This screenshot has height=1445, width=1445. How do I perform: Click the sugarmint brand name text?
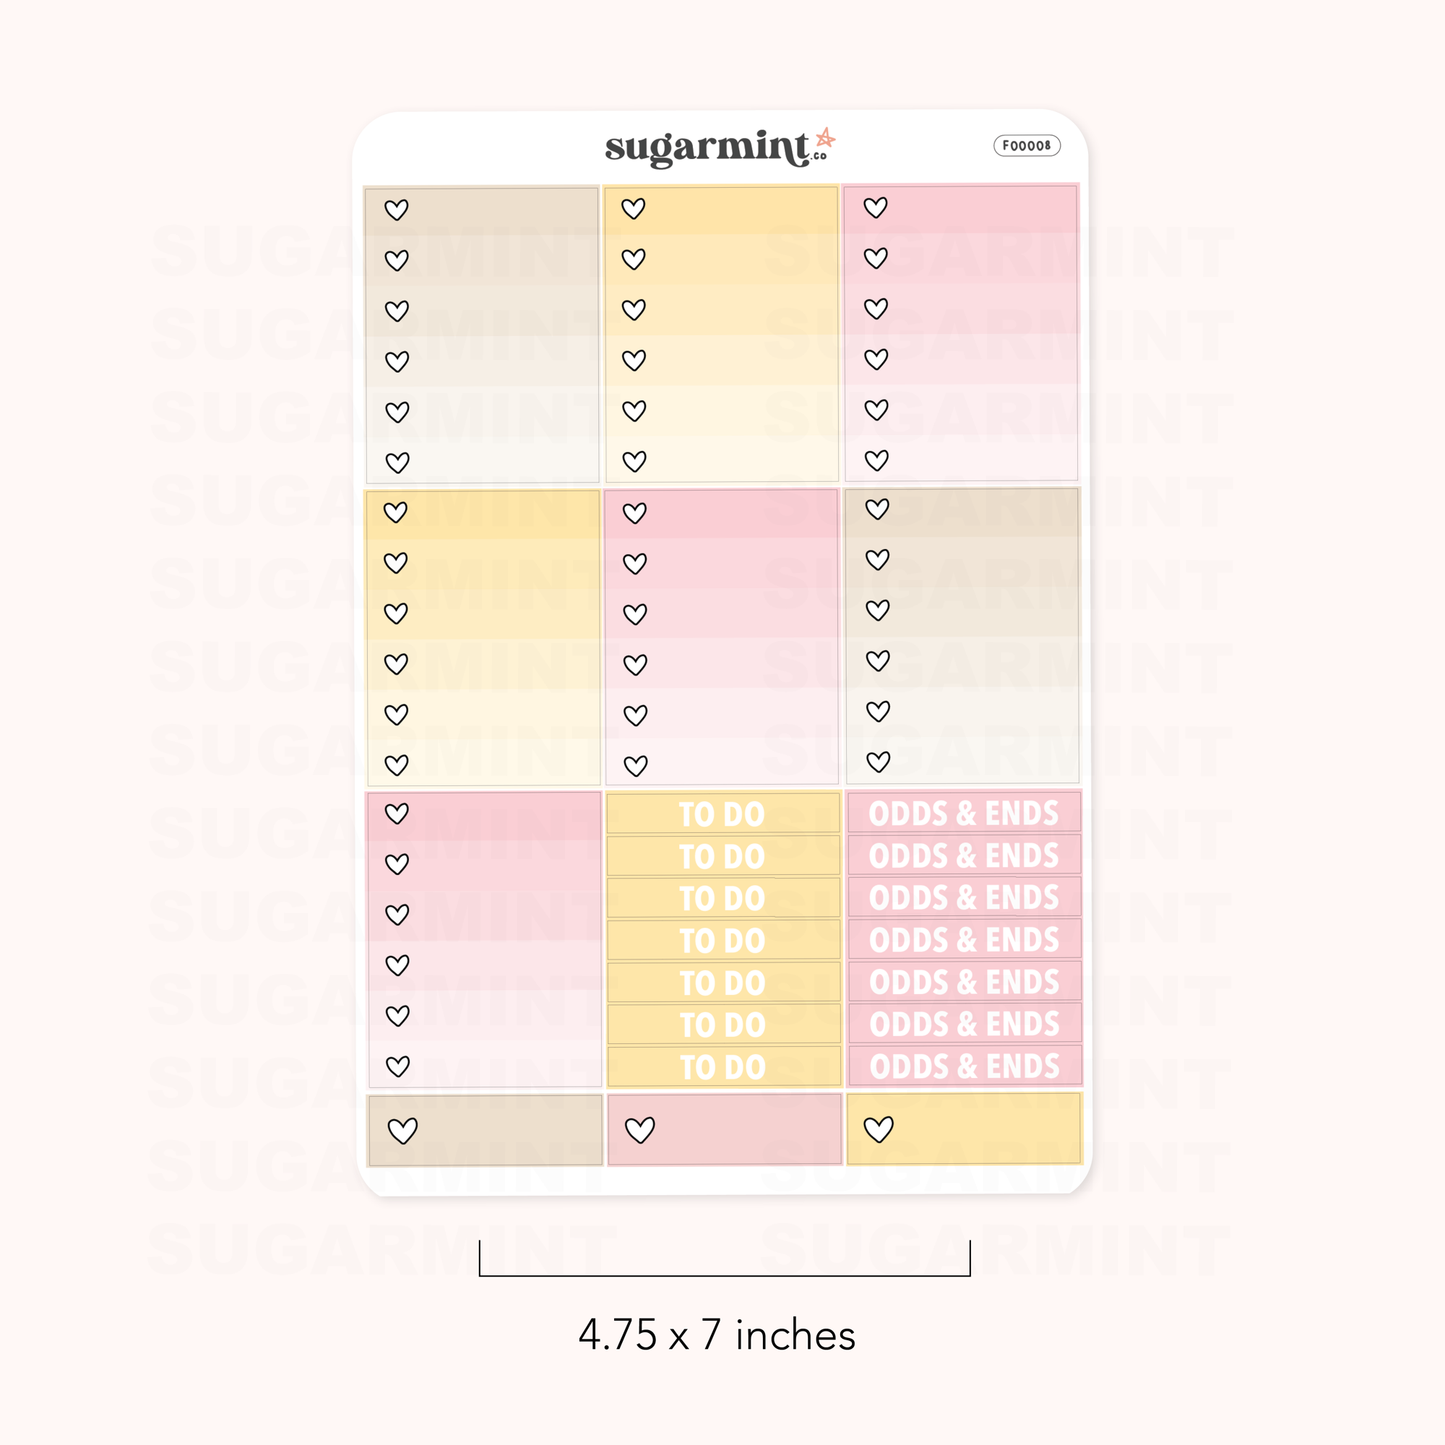pyautogui.click(x=706, y=148)
